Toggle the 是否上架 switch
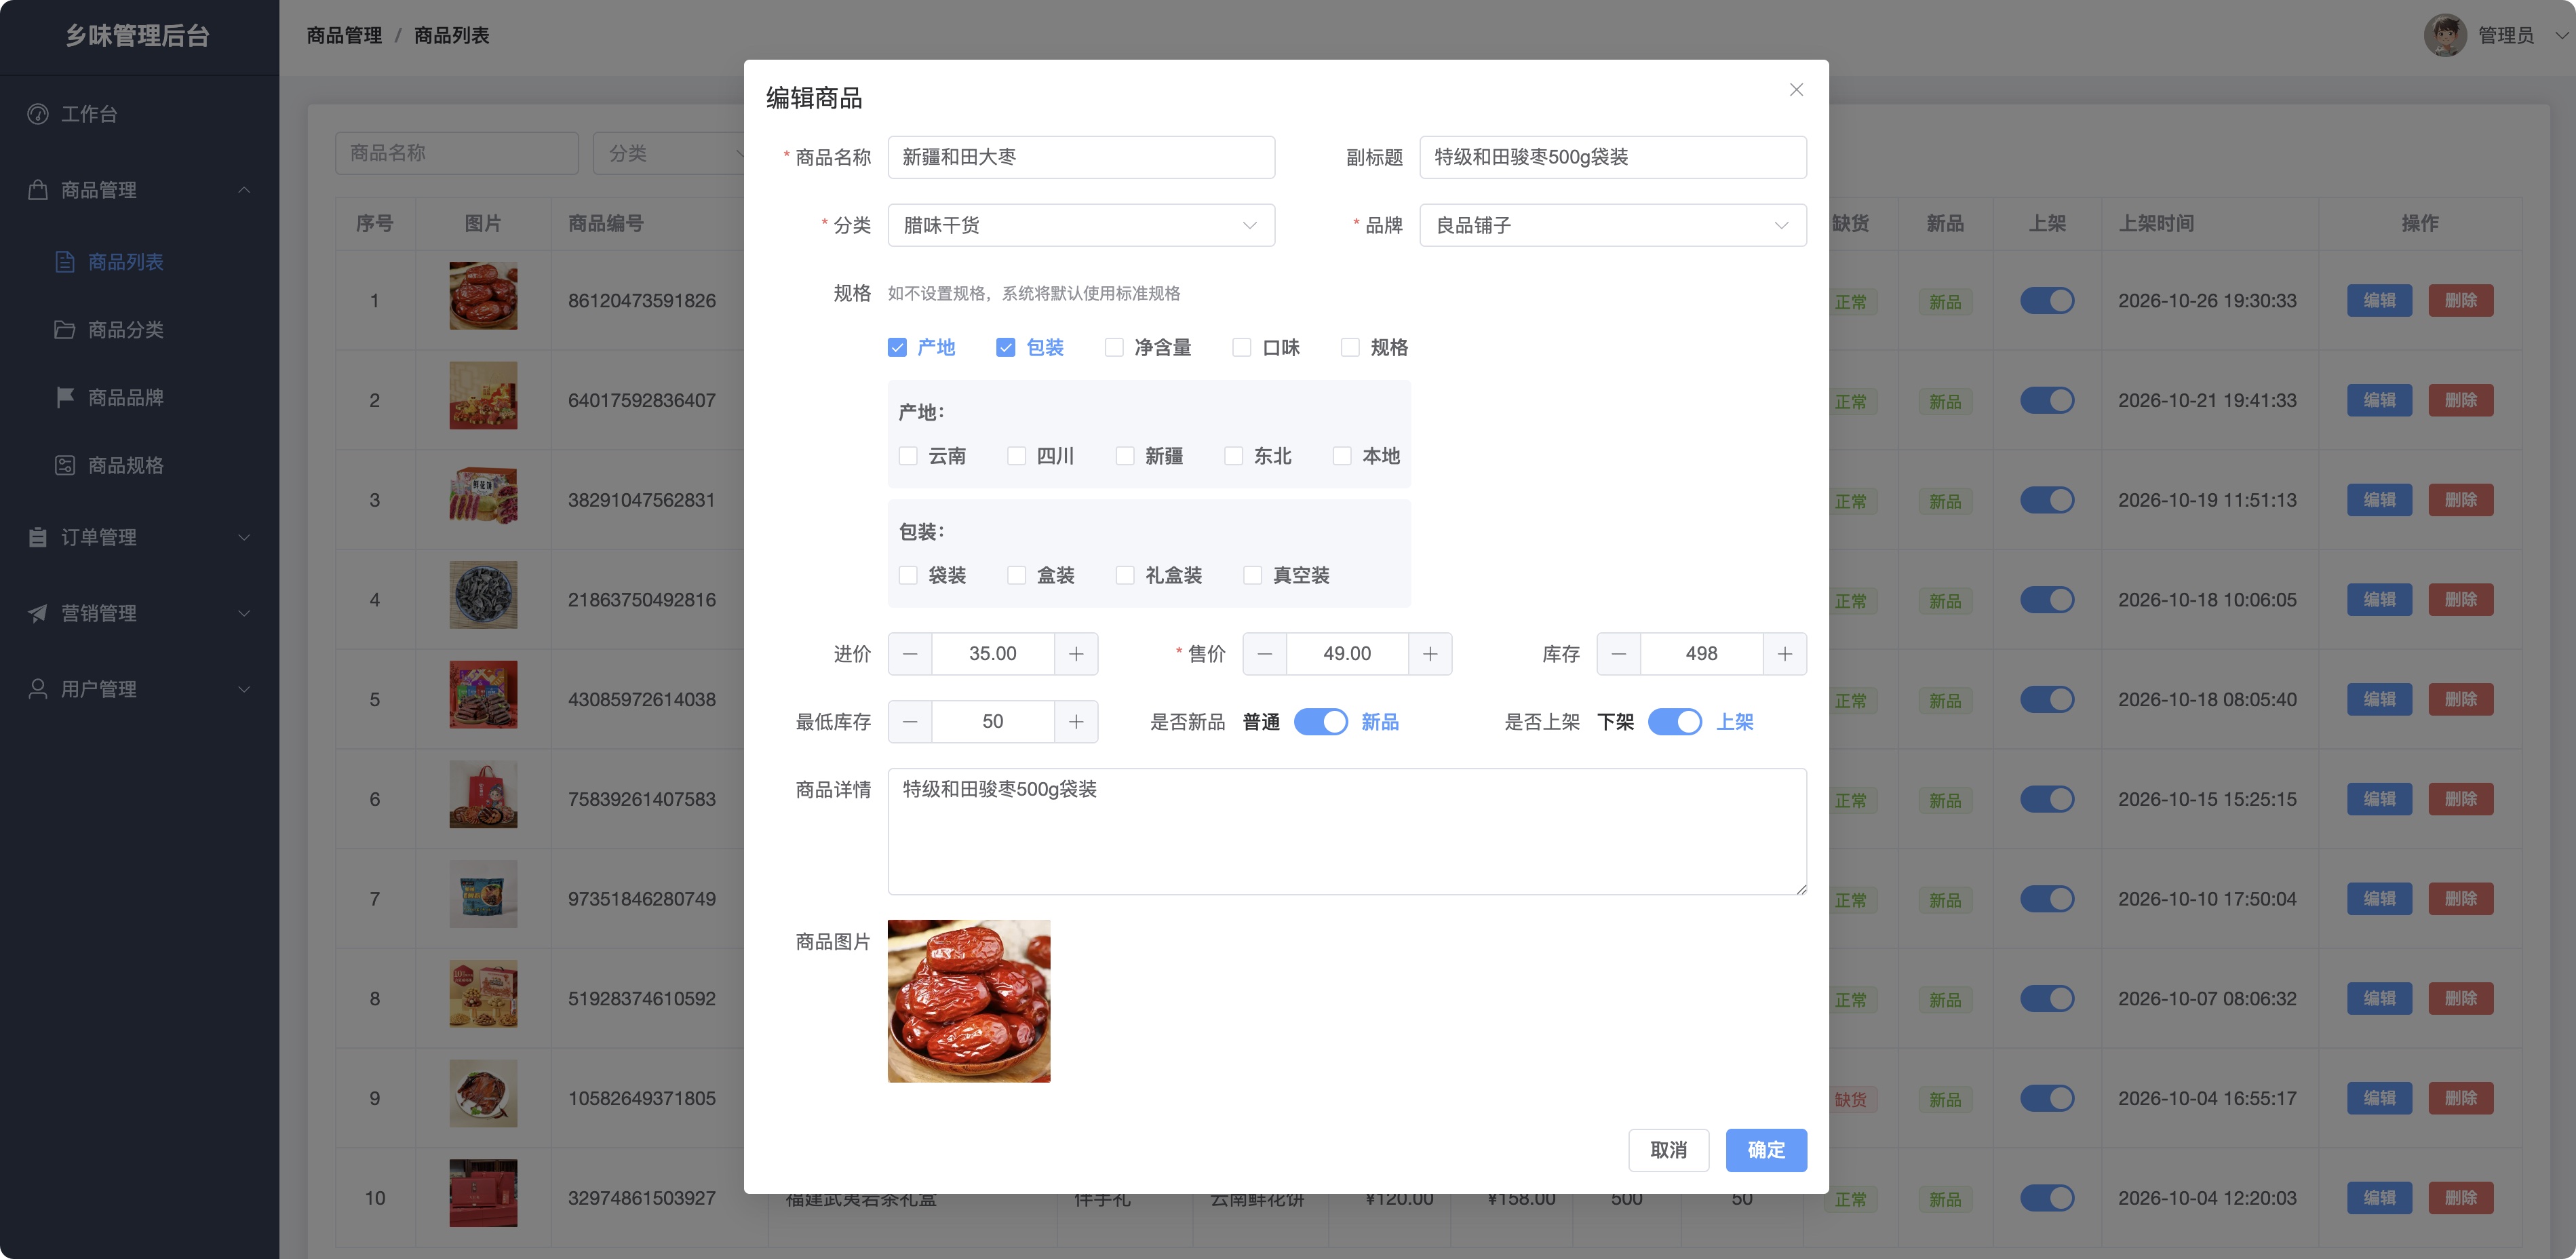2576x1259 pixels. 1675,722
